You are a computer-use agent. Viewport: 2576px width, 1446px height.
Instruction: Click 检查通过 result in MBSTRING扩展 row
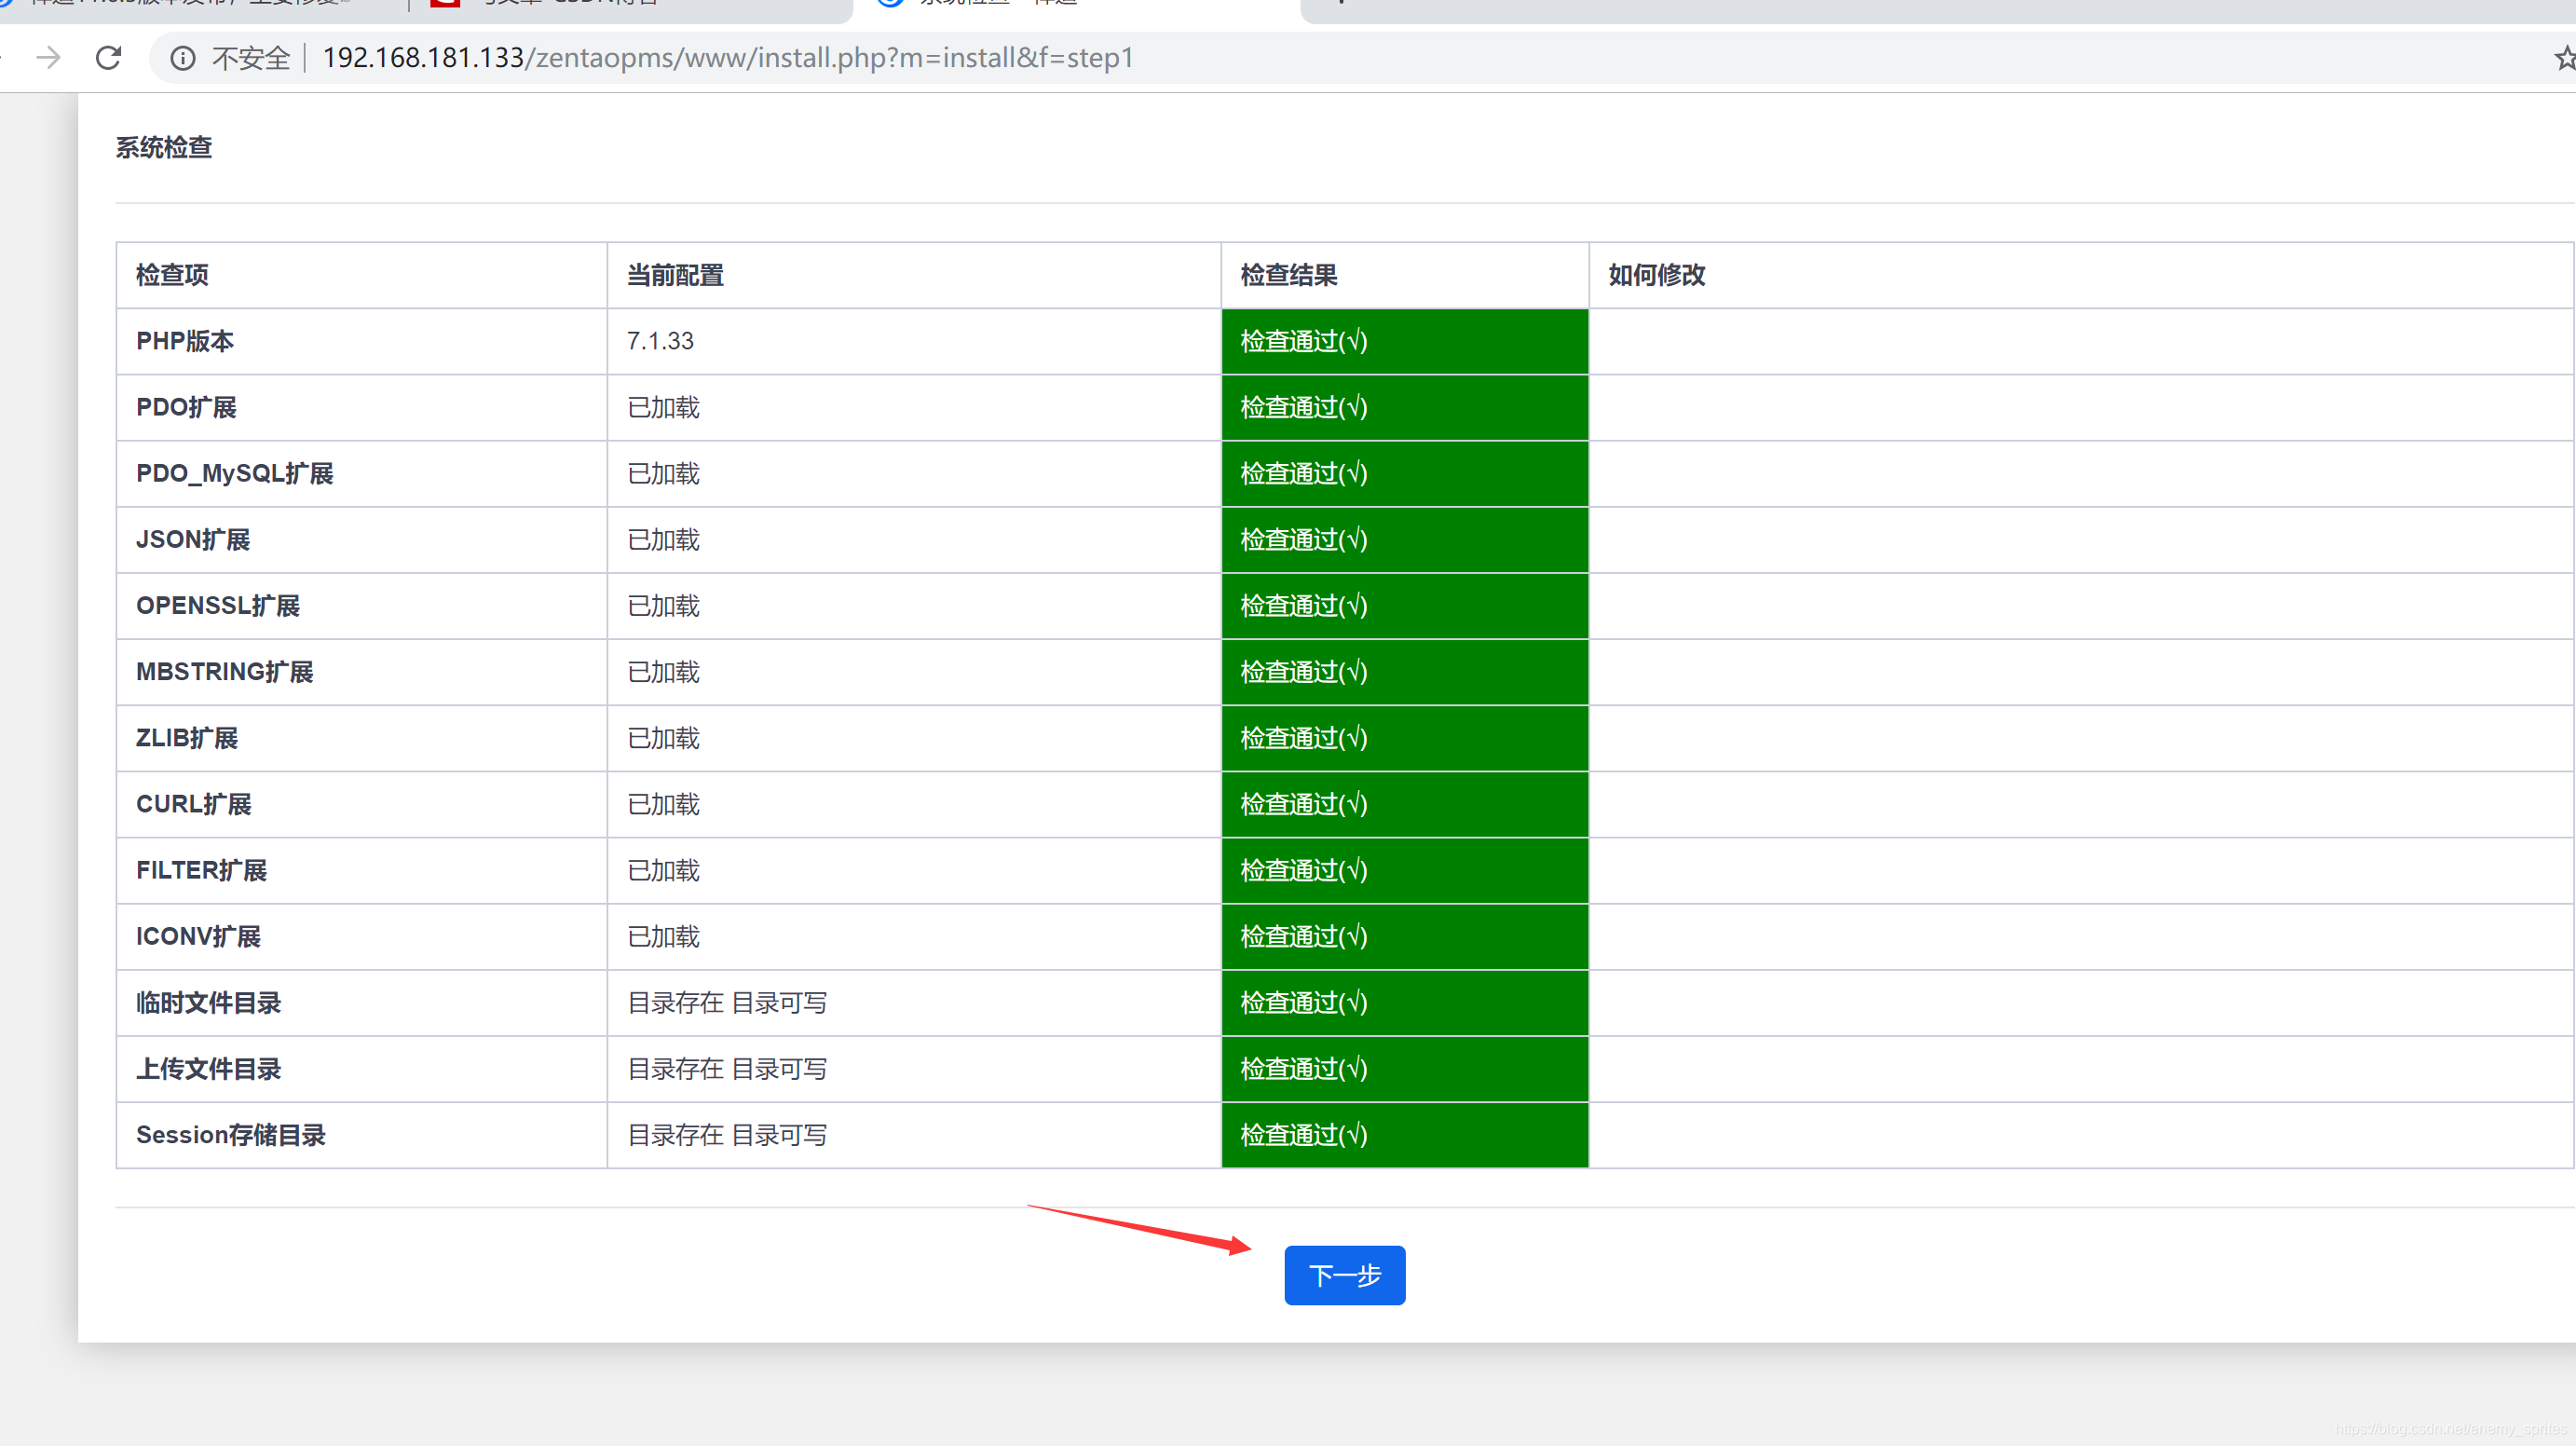(1304, 672)
